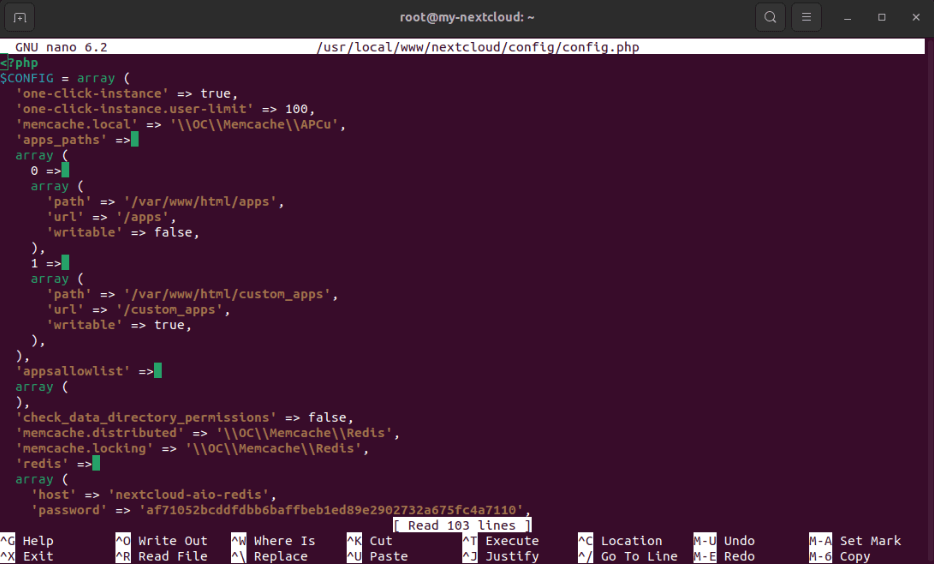The height and width of the screenshot is (564, 934).
Task: Click the ^T Execute shortcut
Action: tap(501, 541)
